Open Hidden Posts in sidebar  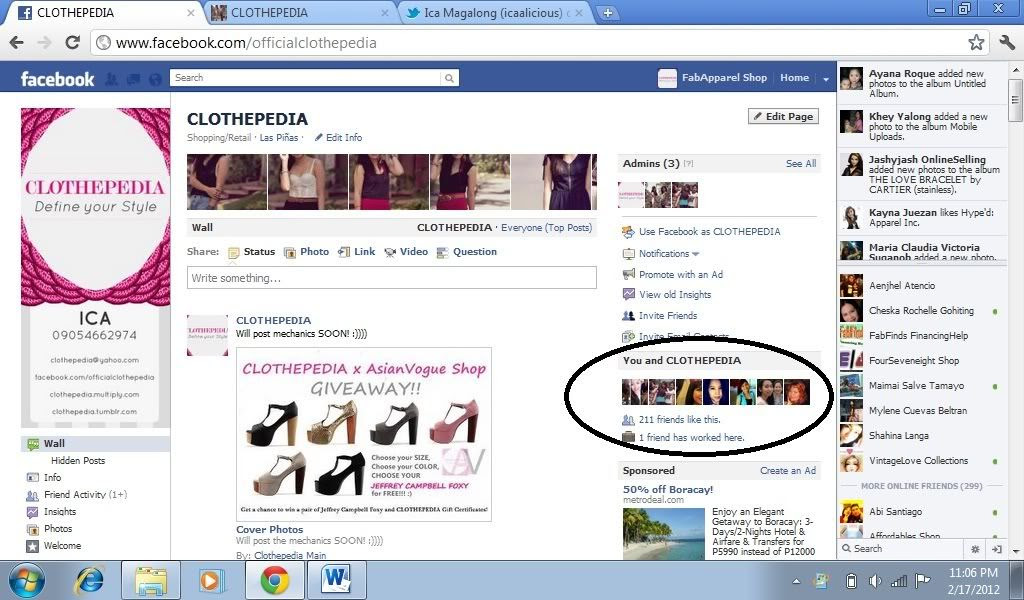coord(78,461)
